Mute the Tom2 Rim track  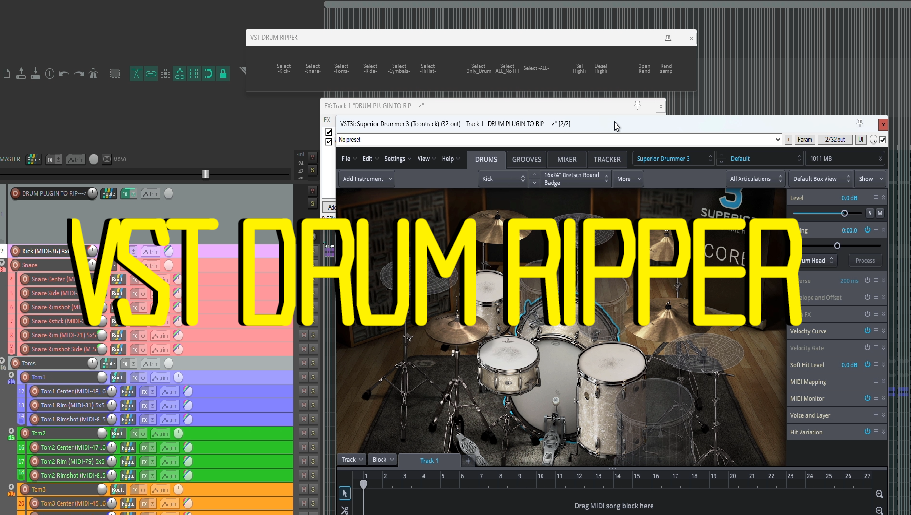click(303, 462)
